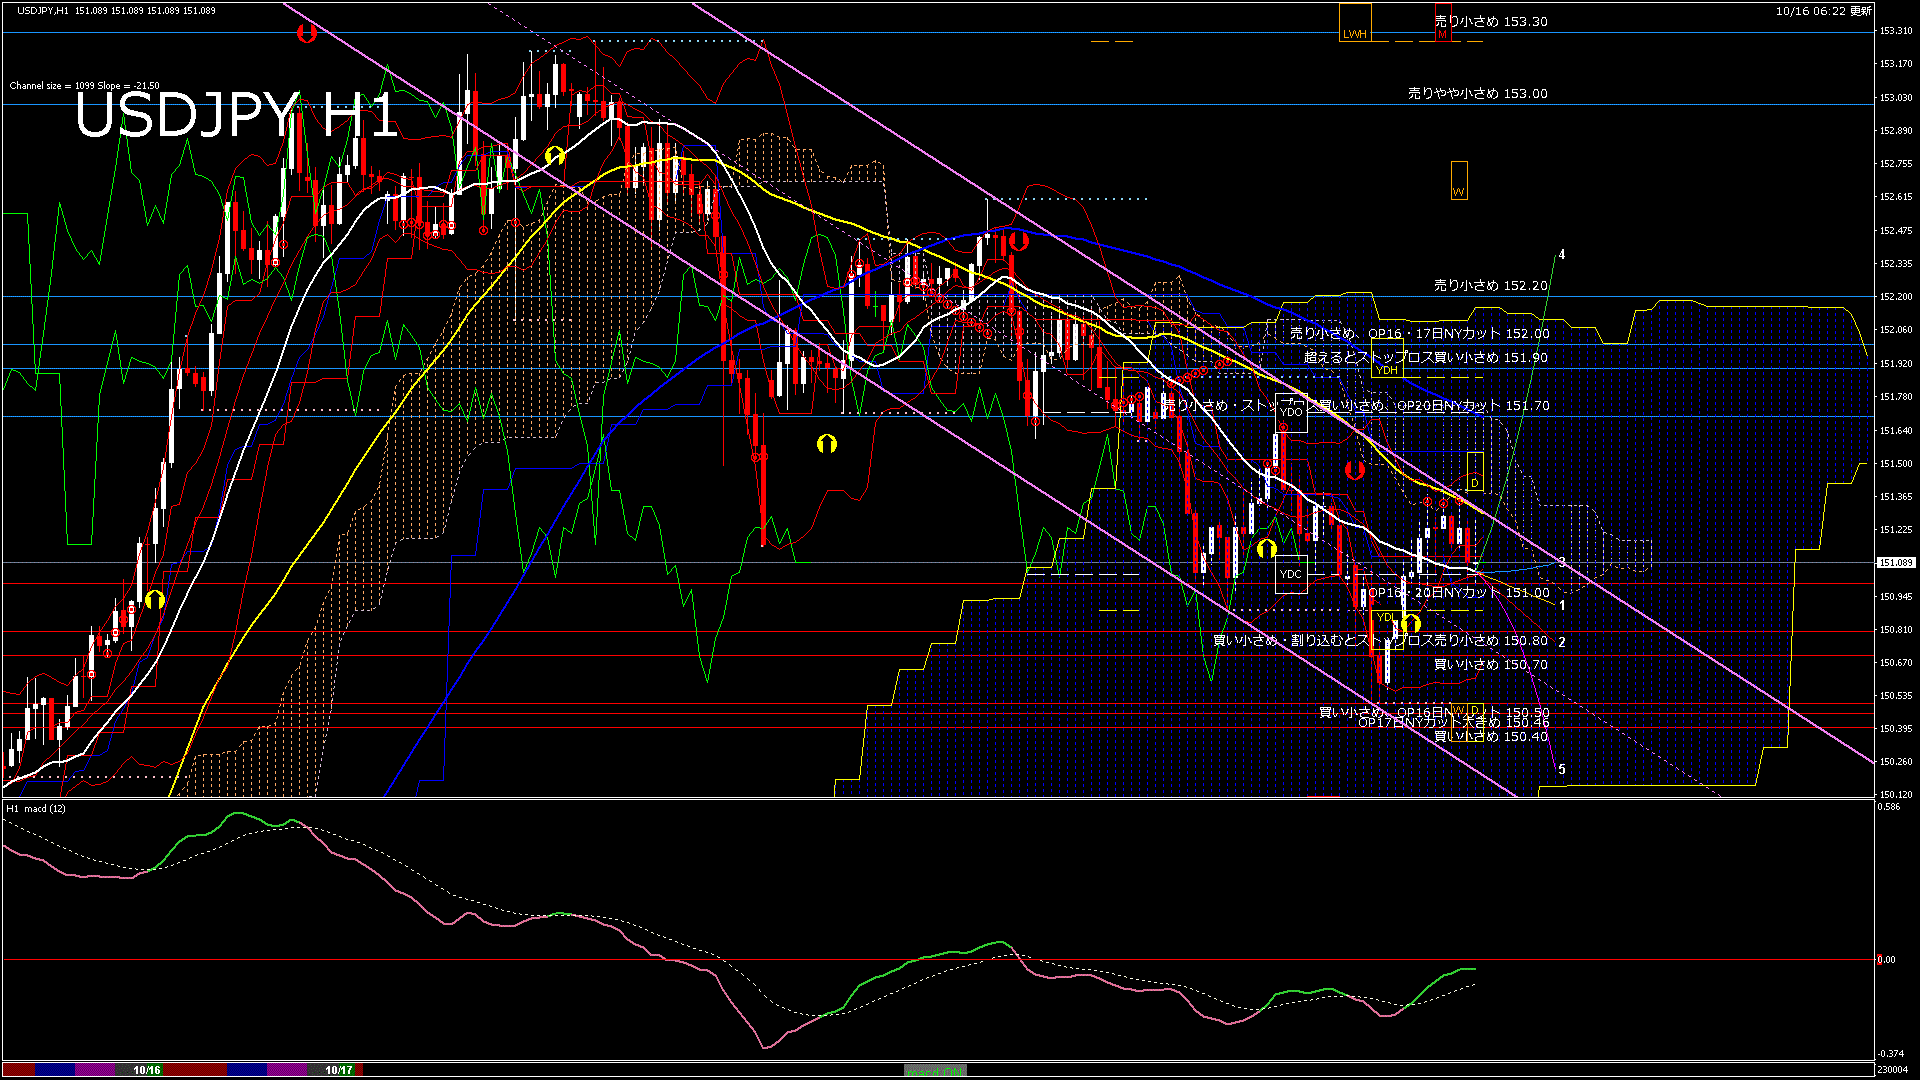
Task: Click the YDO marker box
Action: pos(1291,412)
